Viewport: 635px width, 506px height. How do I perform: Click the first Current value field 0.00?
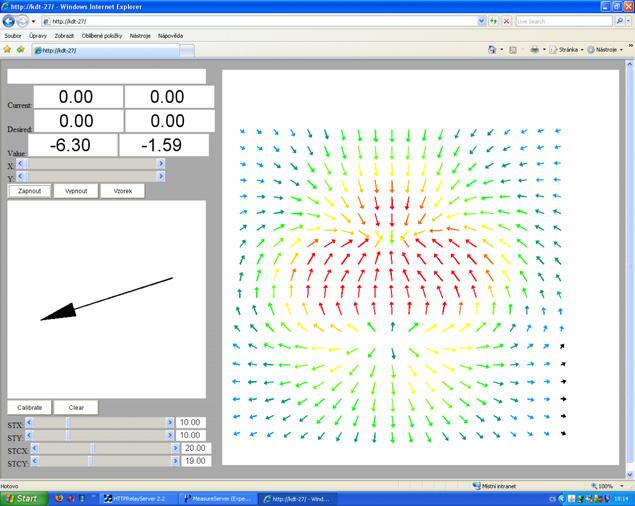coord(78,97)
